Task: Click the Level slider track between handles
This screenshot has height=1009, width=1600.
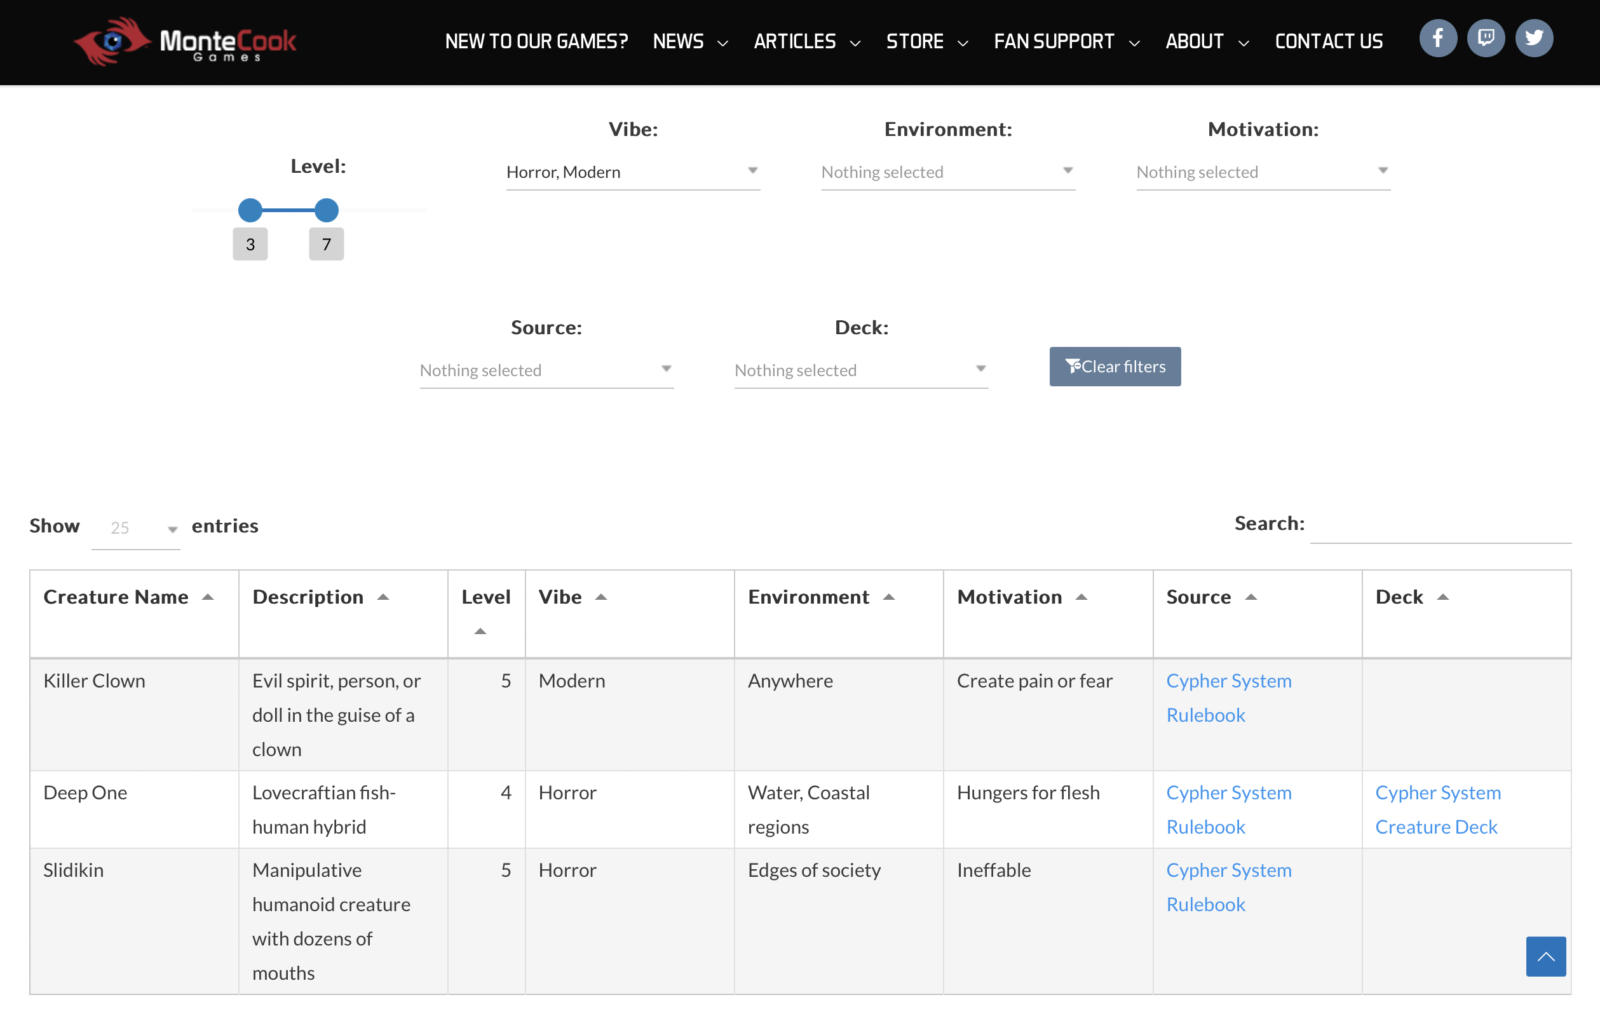Action: (288, 210)
